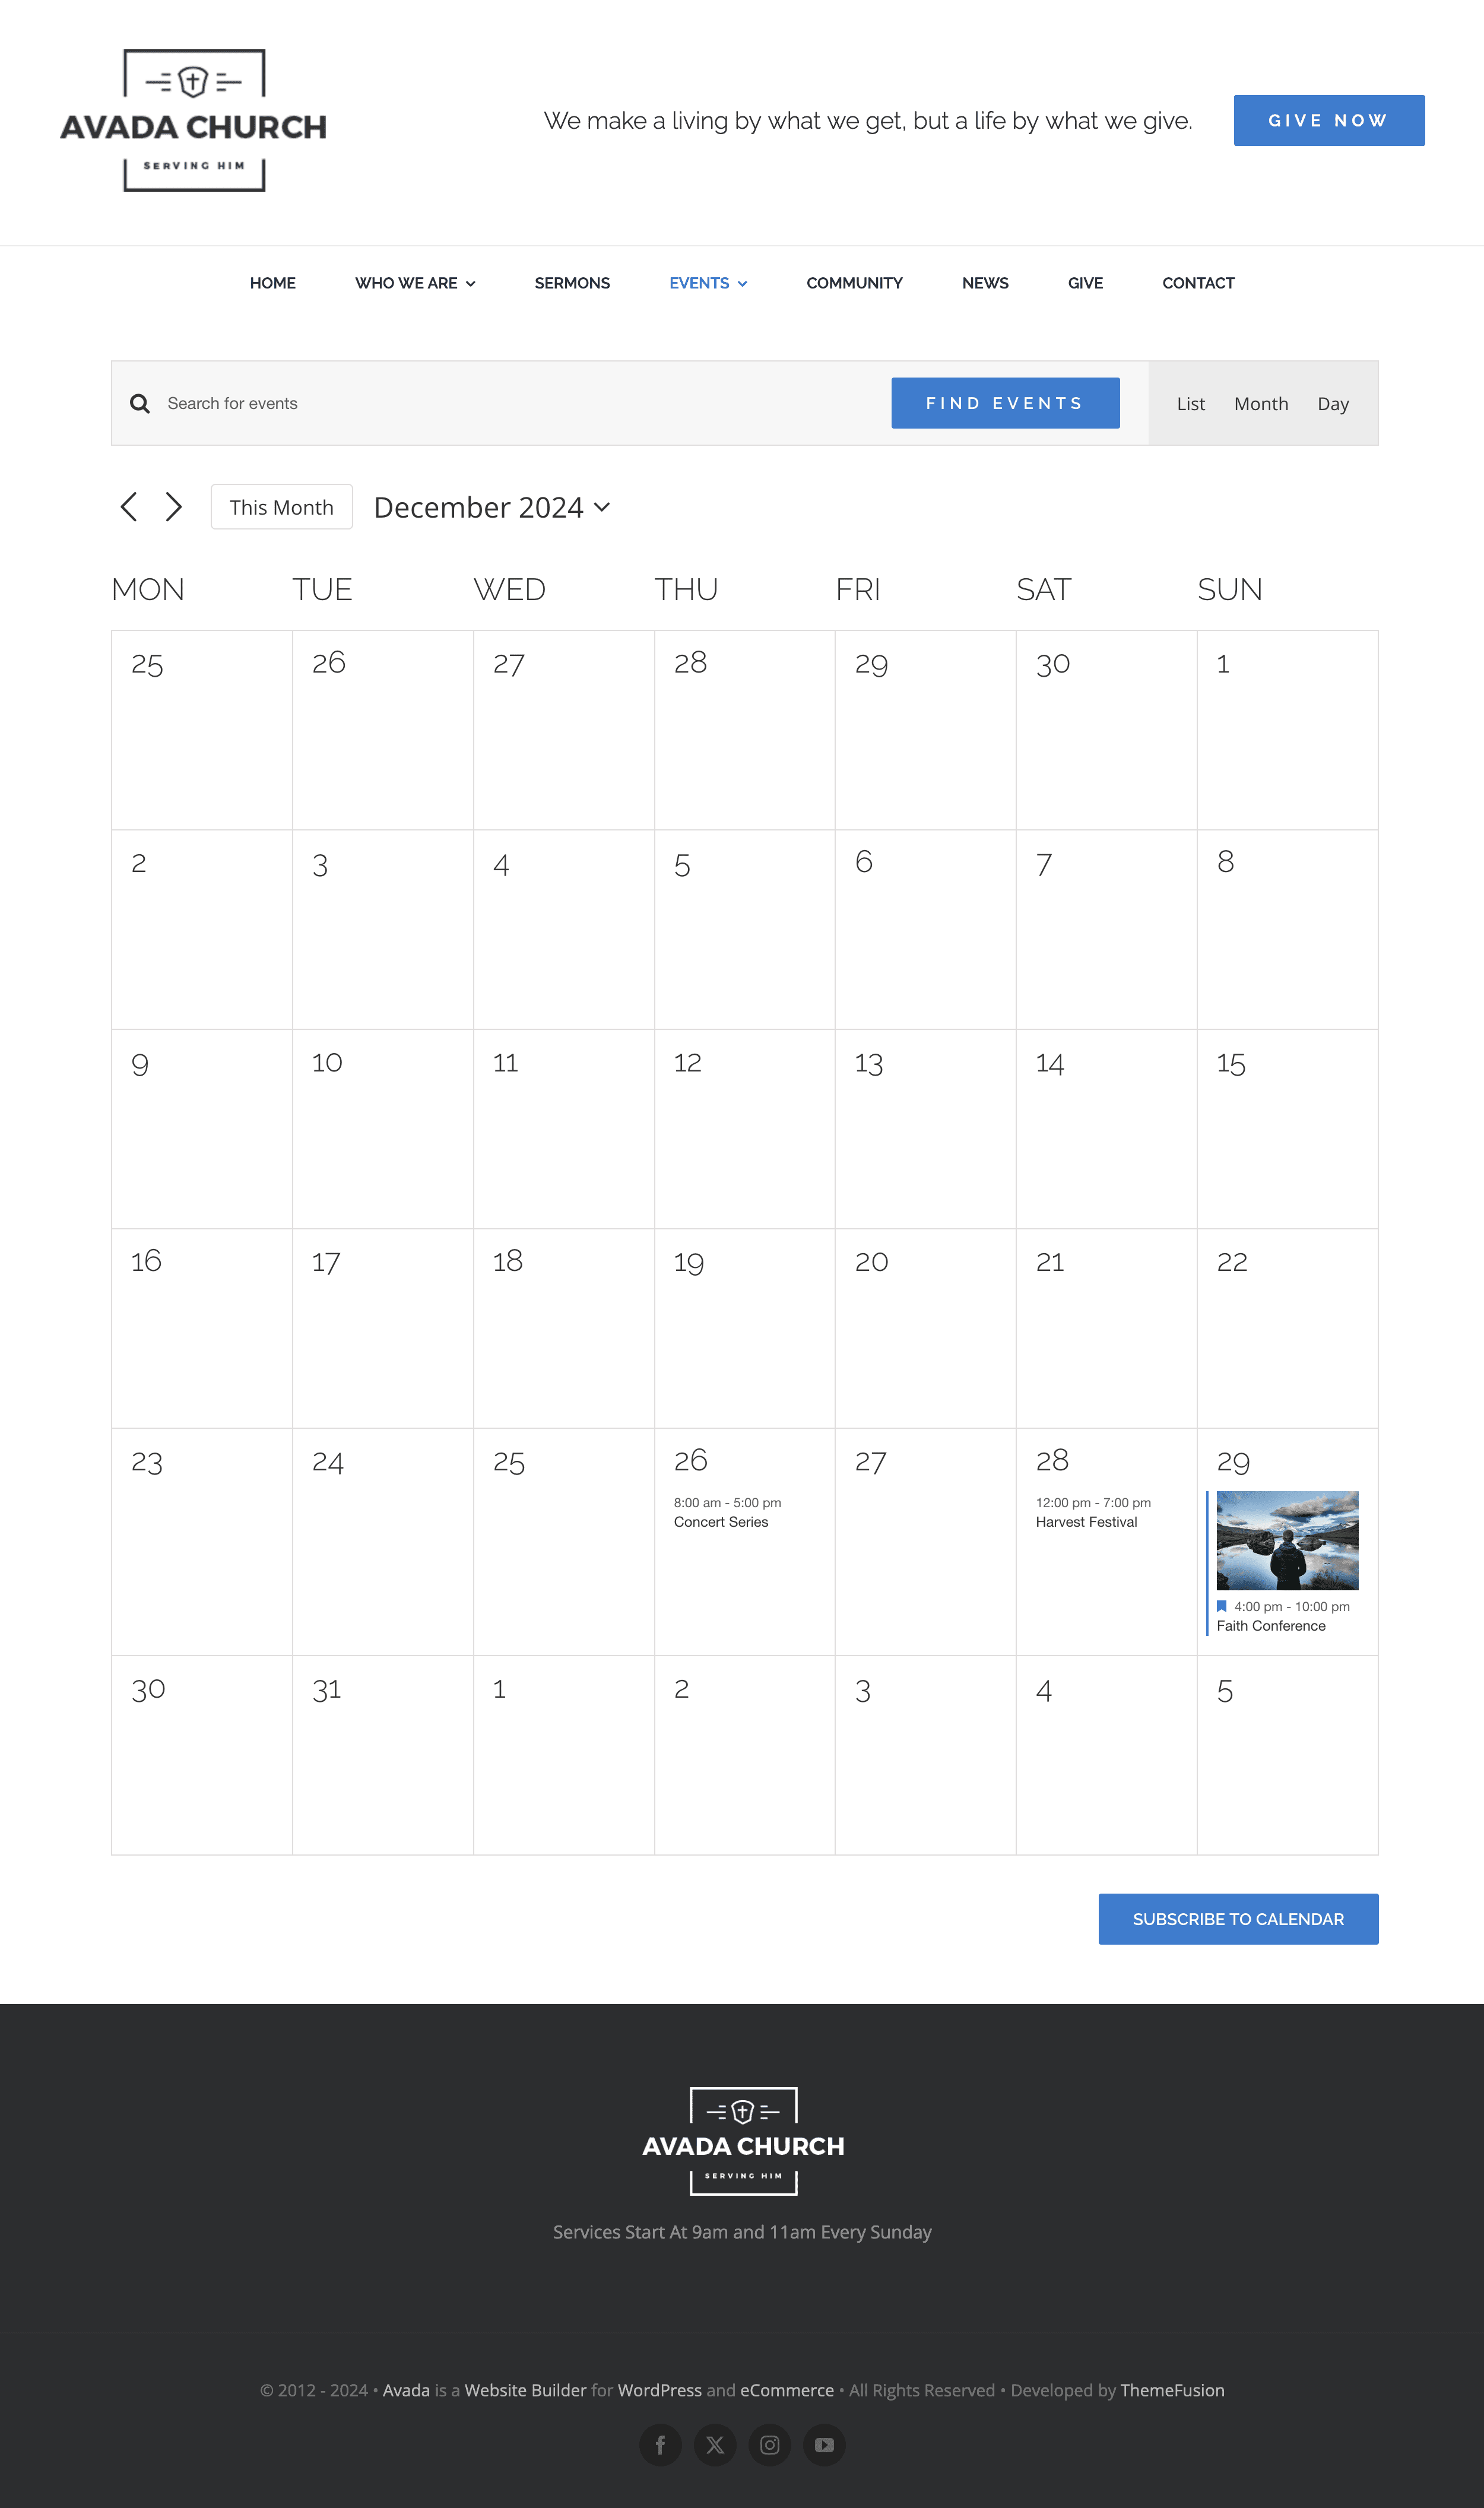Click the search magnifier icon
This screenshot has width=1484, height=2508.
141,402
